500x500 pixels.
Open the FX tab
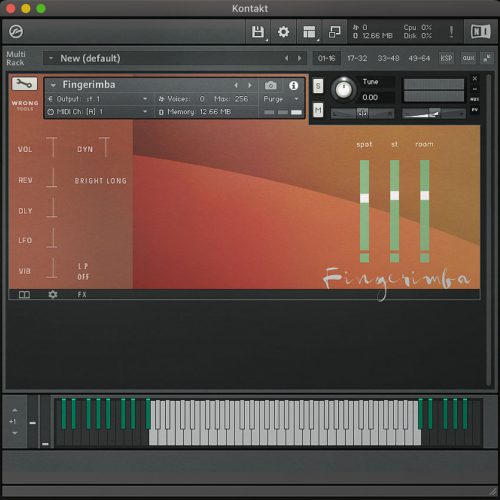(82, 294)
